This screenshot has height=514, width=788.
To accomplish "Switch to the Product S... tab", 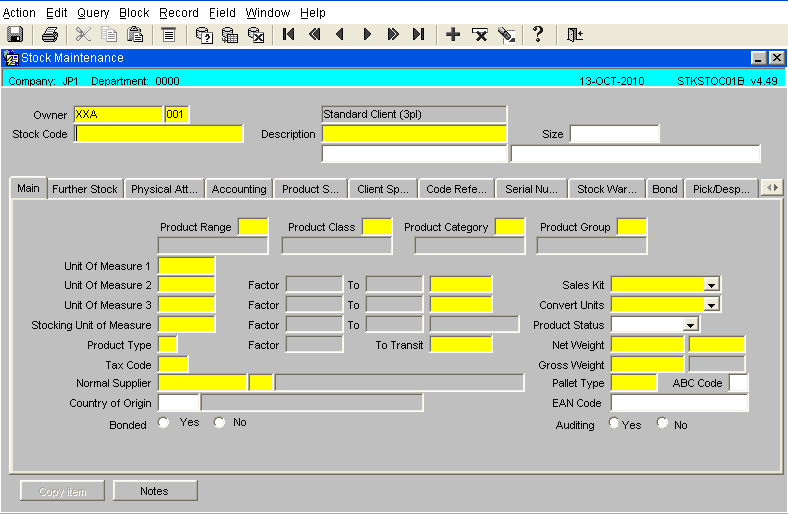I will [310, 189].
